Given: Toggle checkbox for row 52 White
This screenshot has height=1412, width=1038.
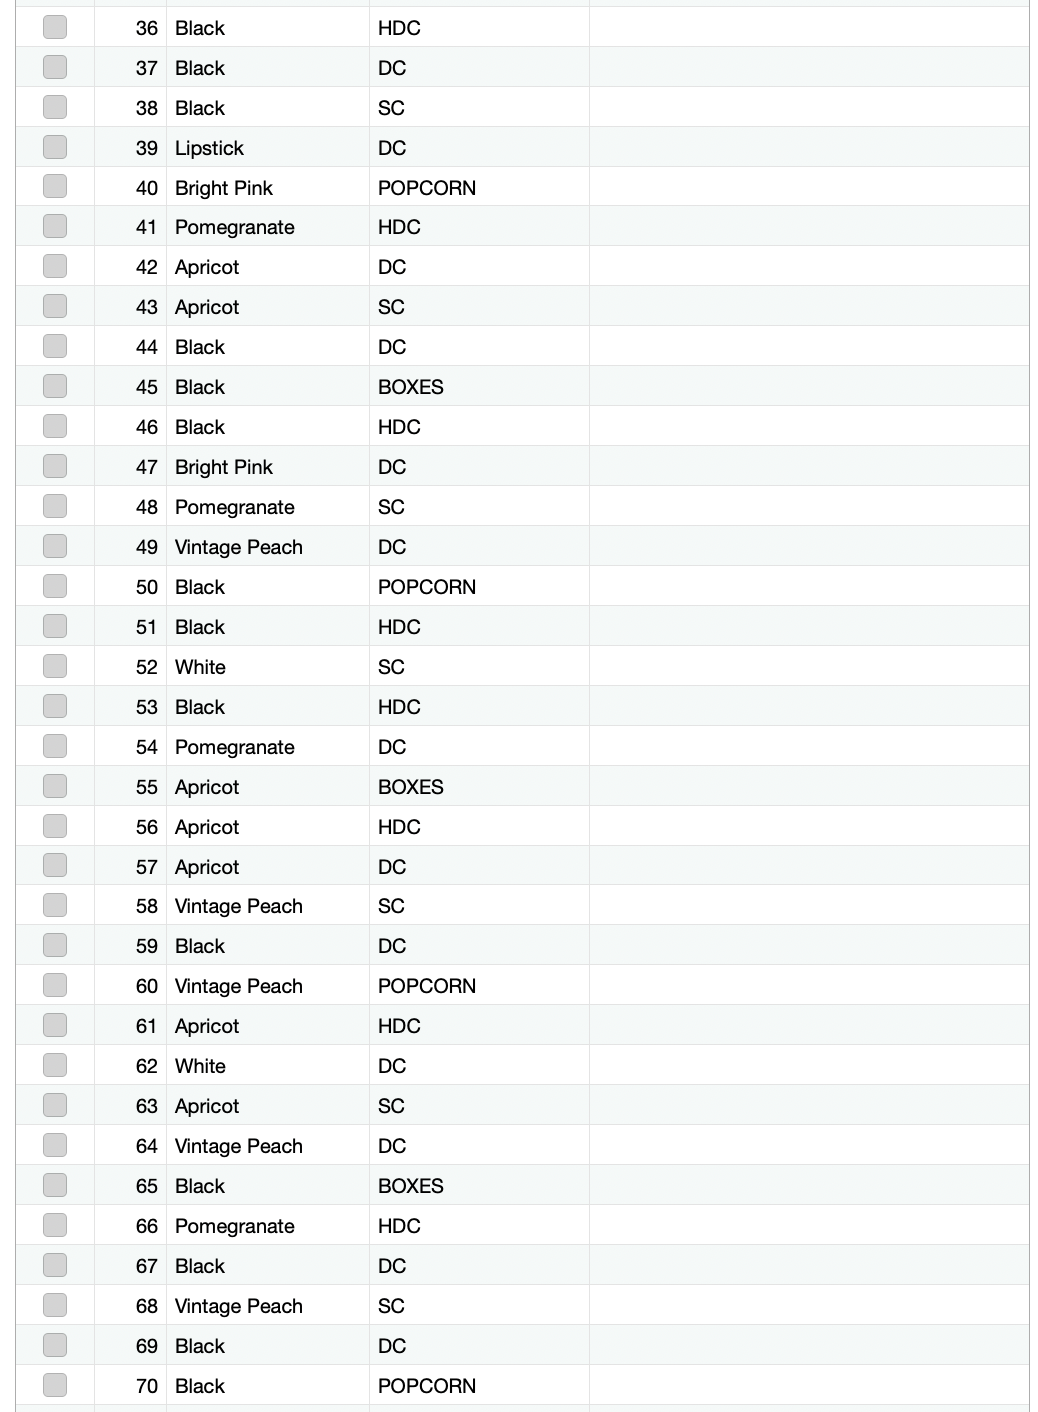Looking at the screenshot, I should 55,666.
